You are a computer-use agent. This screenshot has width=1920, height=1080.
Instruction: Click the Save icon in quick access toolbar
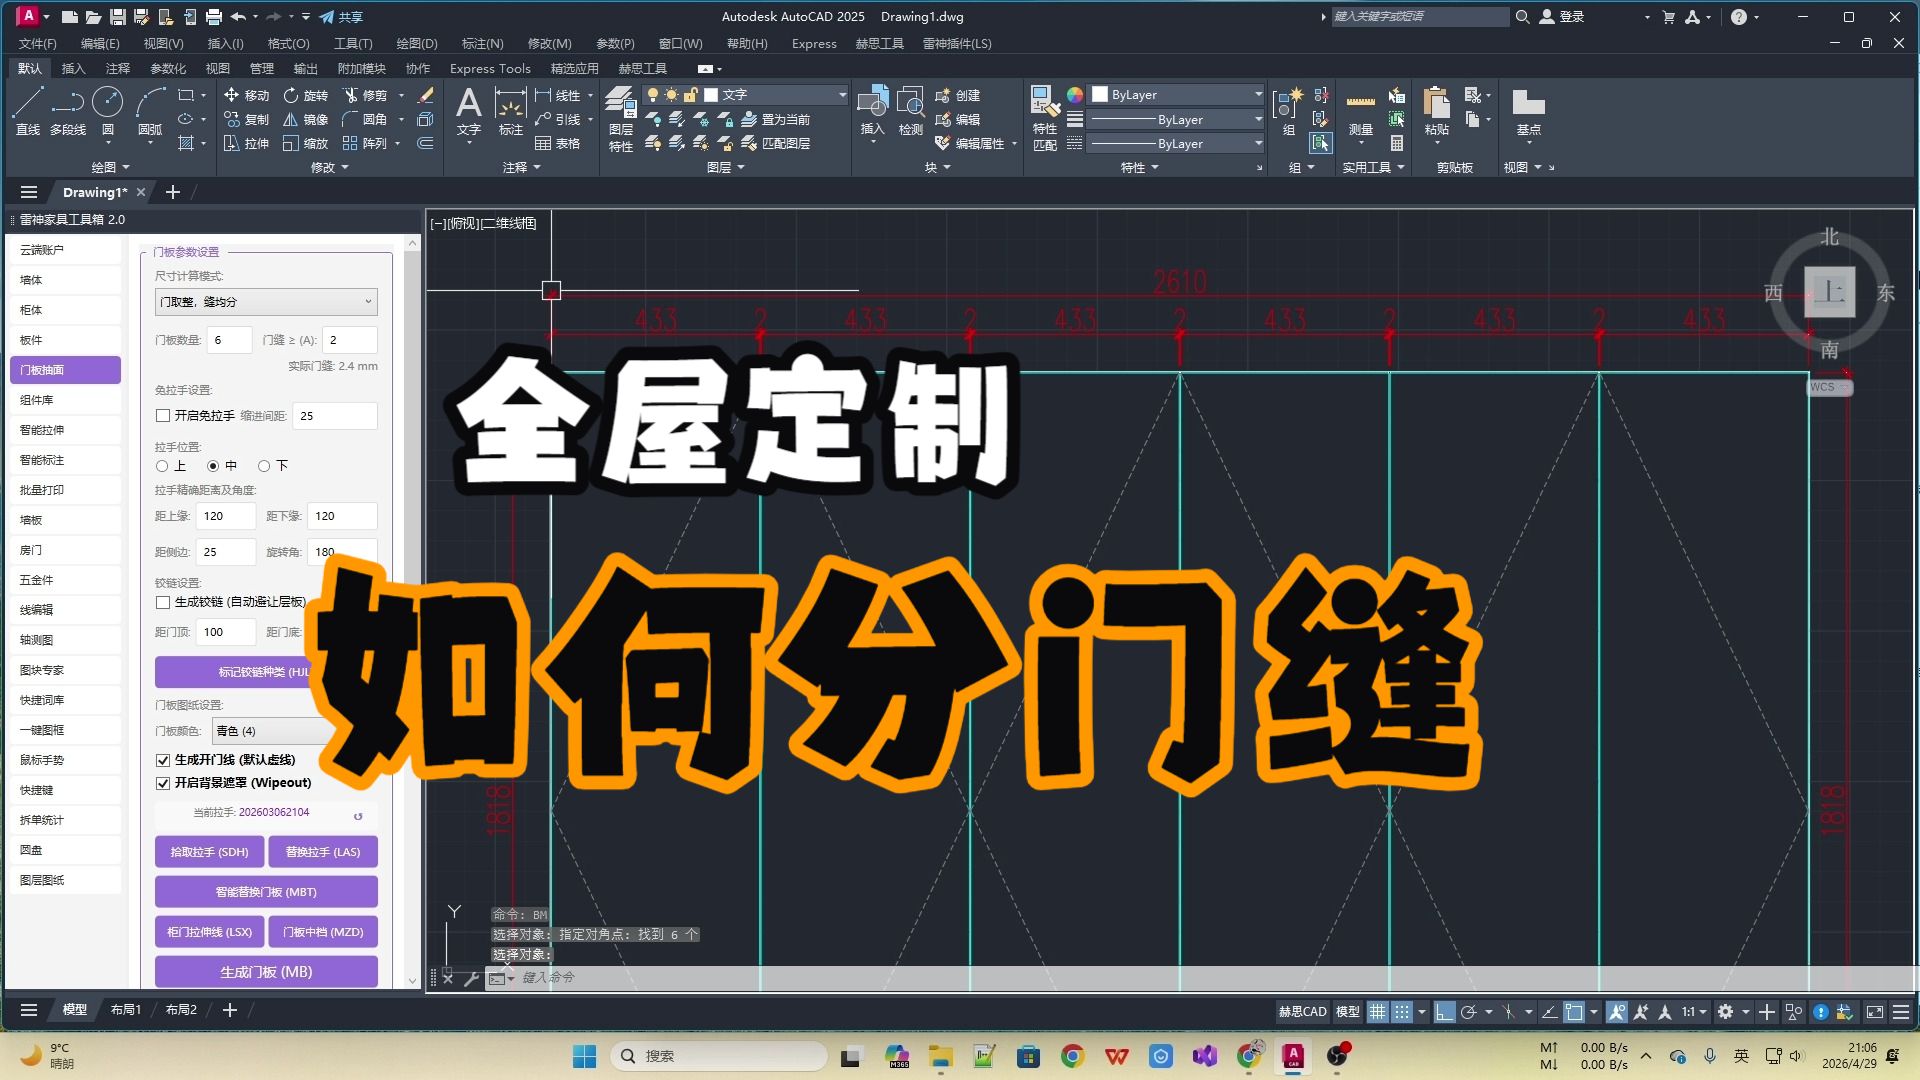click(117, 17)
